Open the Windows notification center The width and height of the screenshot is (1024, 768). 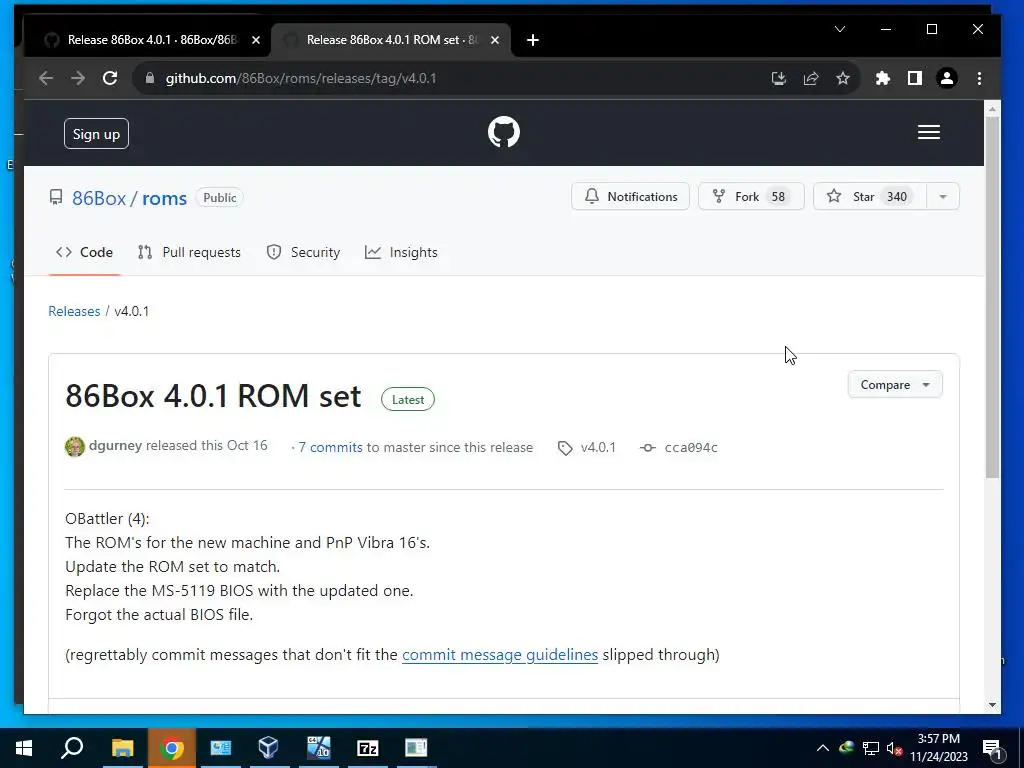tap(991, 749)
